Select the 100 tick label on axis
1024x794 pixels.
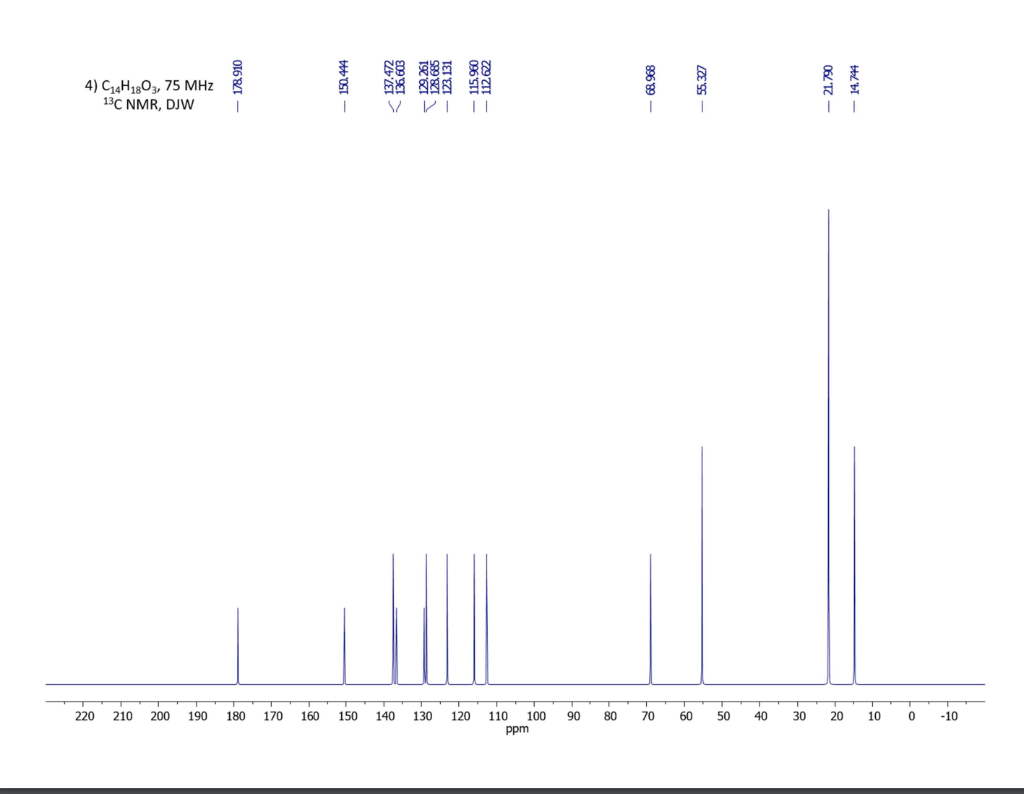point(537,716)
